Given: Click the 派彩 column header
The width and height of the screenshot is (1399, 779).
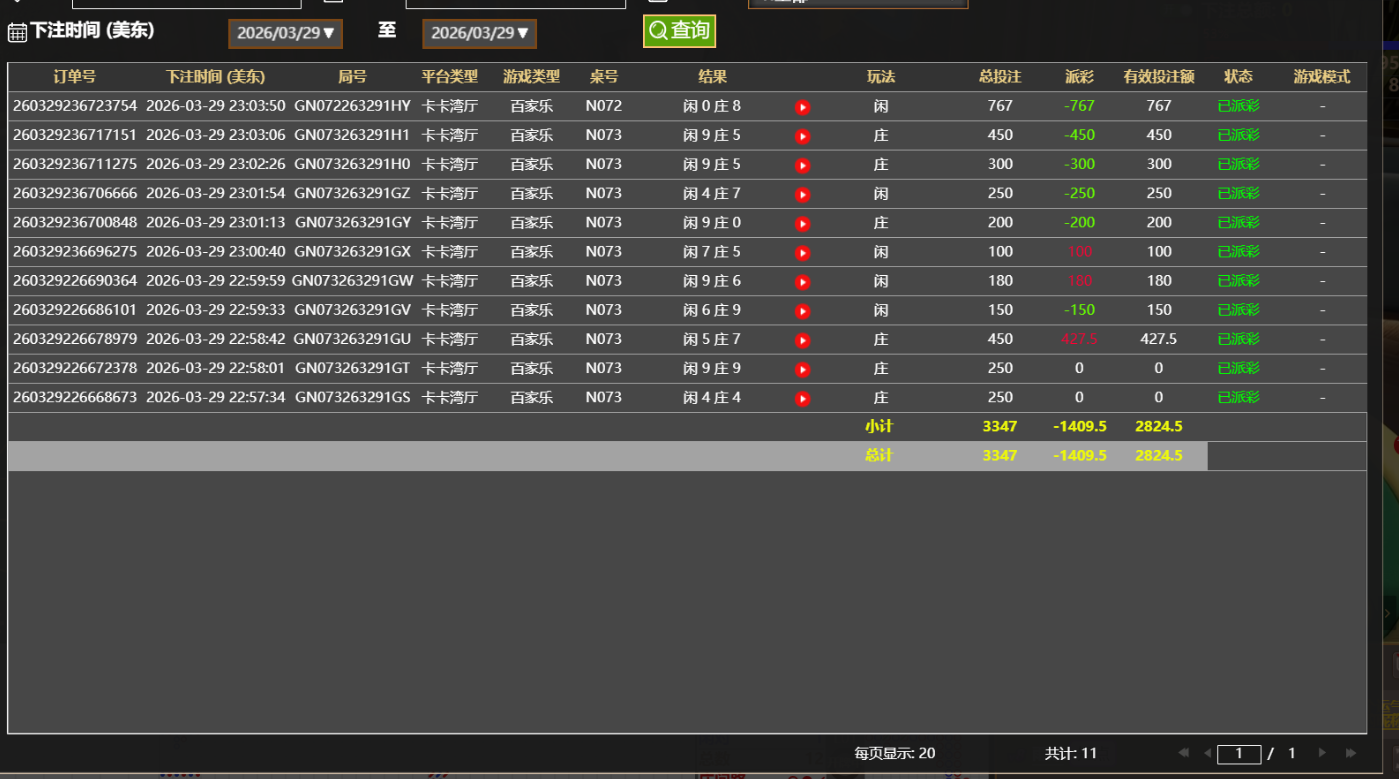Looking at the screenshot, I should click(x=1079, y=77).
